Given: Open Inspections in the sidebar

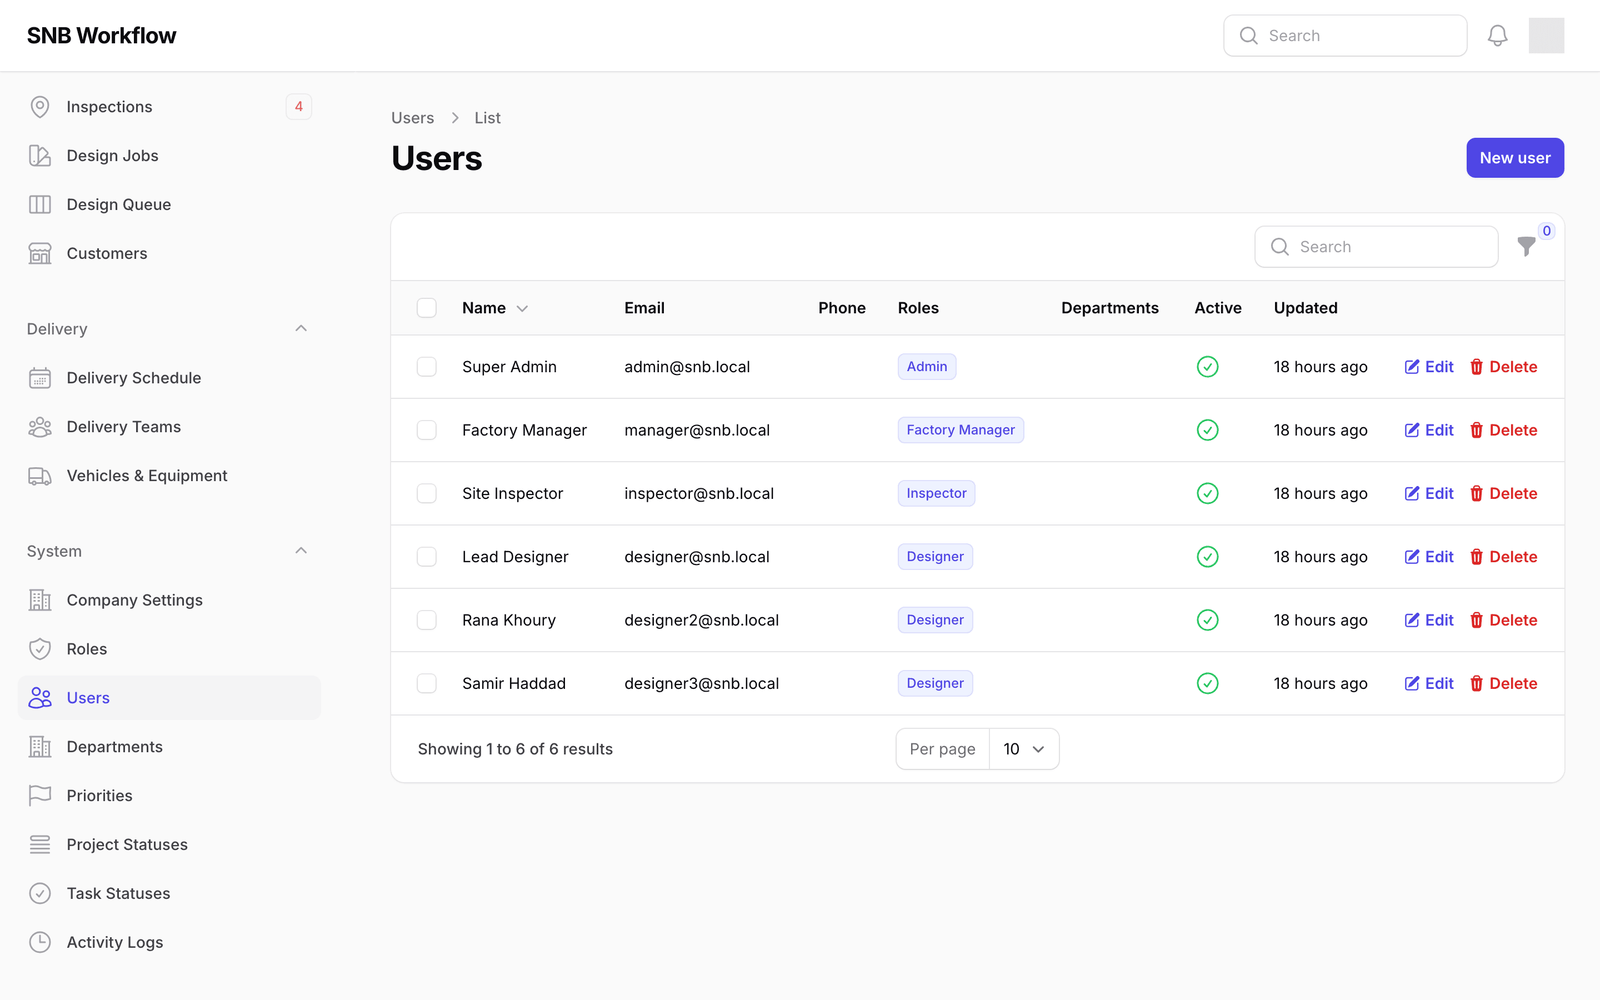Looking at the screenshot, I should point(169,107).
